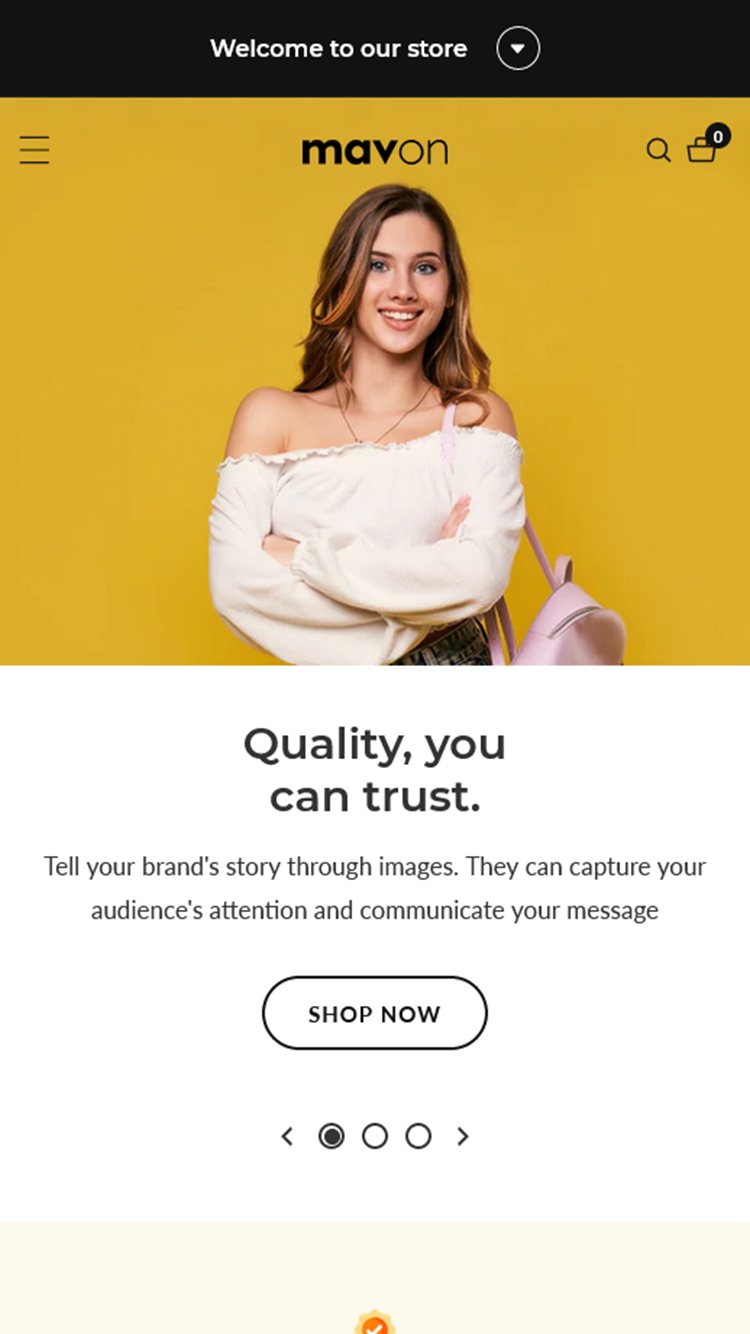Click the mavon logo

click(x=375, y=151)
